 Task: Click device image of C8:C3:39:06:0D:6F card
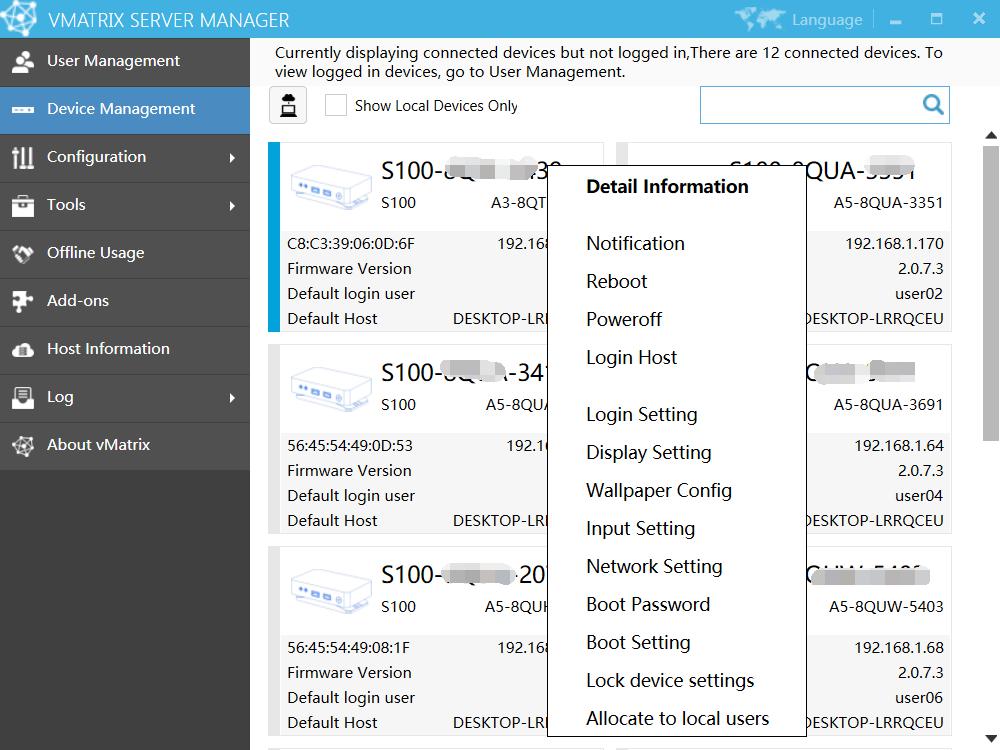330,186
